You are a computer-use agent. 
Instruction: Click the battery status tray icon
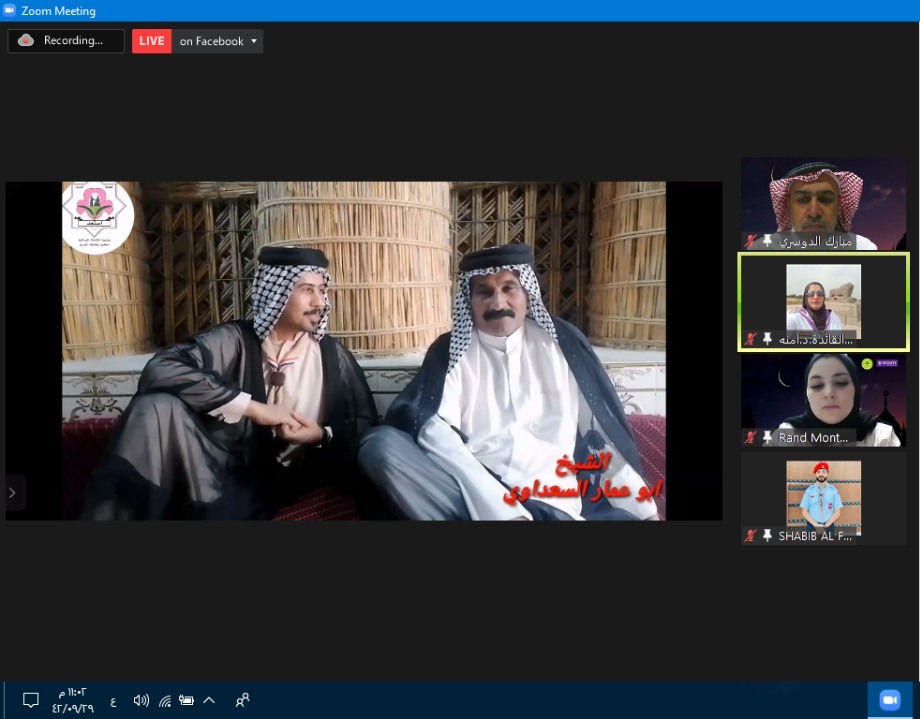tap(186, 700)
